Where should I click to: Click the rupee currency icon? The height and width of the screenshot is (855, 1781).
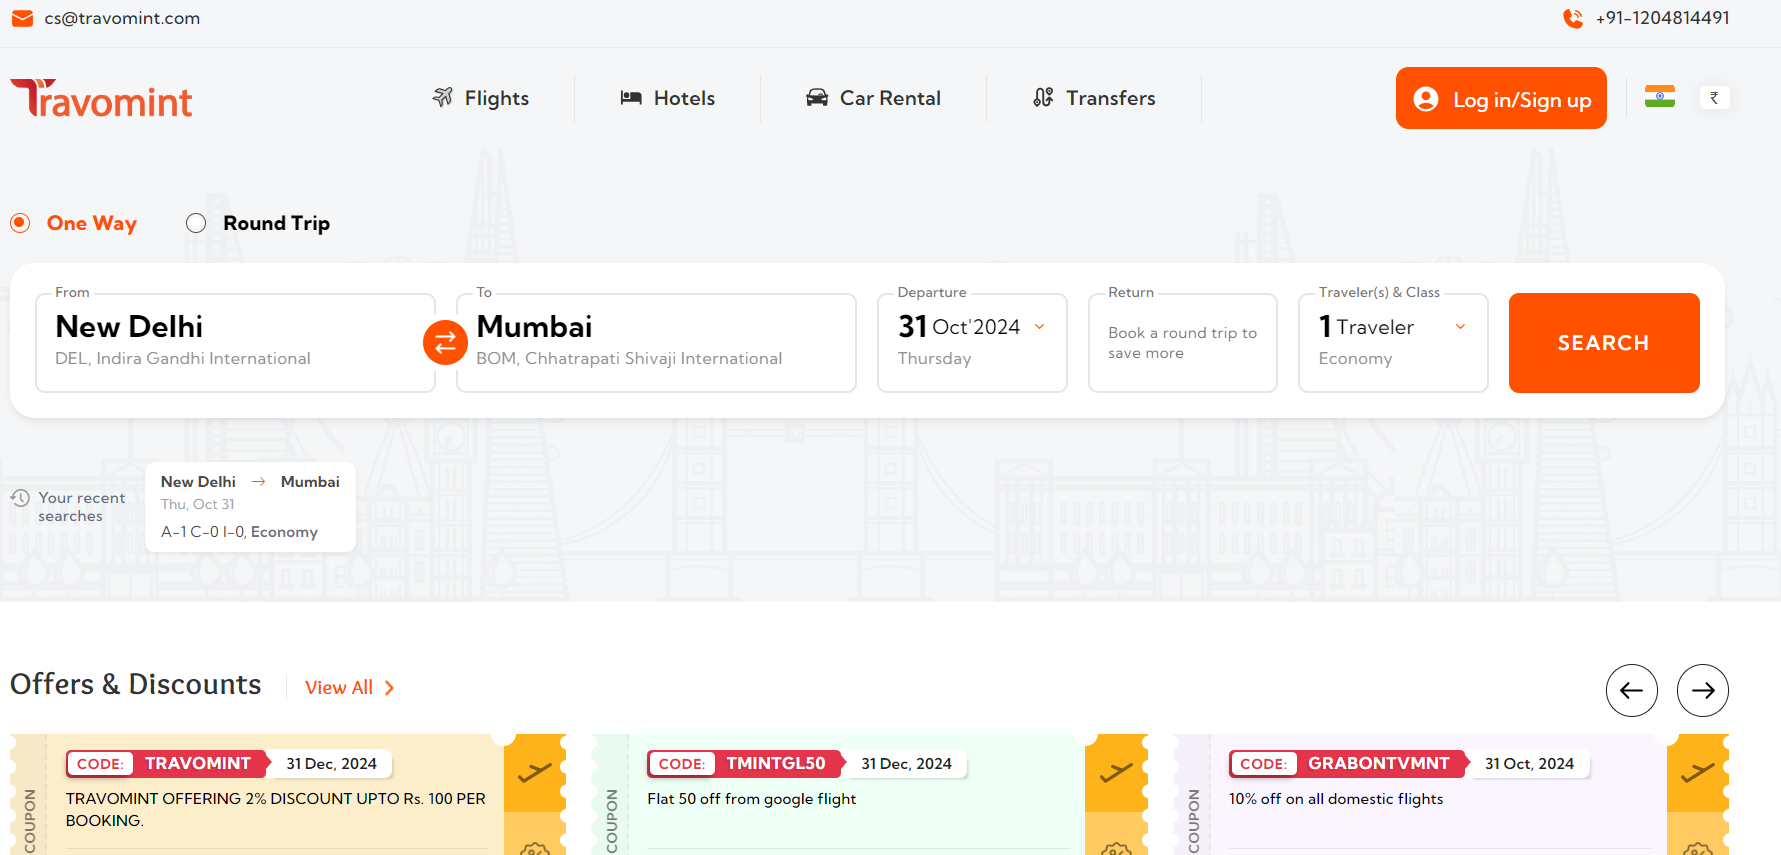1714,97
